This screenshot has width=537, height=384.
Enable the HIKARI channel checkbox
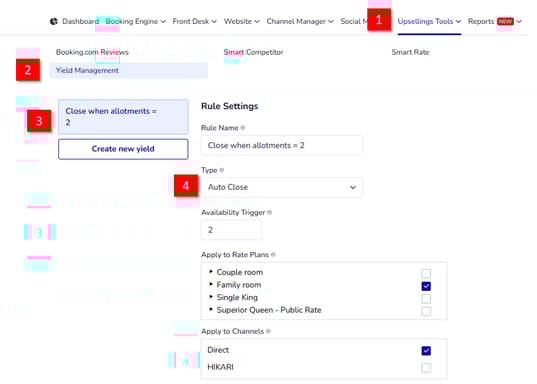pyautogui.click(x=426, y=368)
